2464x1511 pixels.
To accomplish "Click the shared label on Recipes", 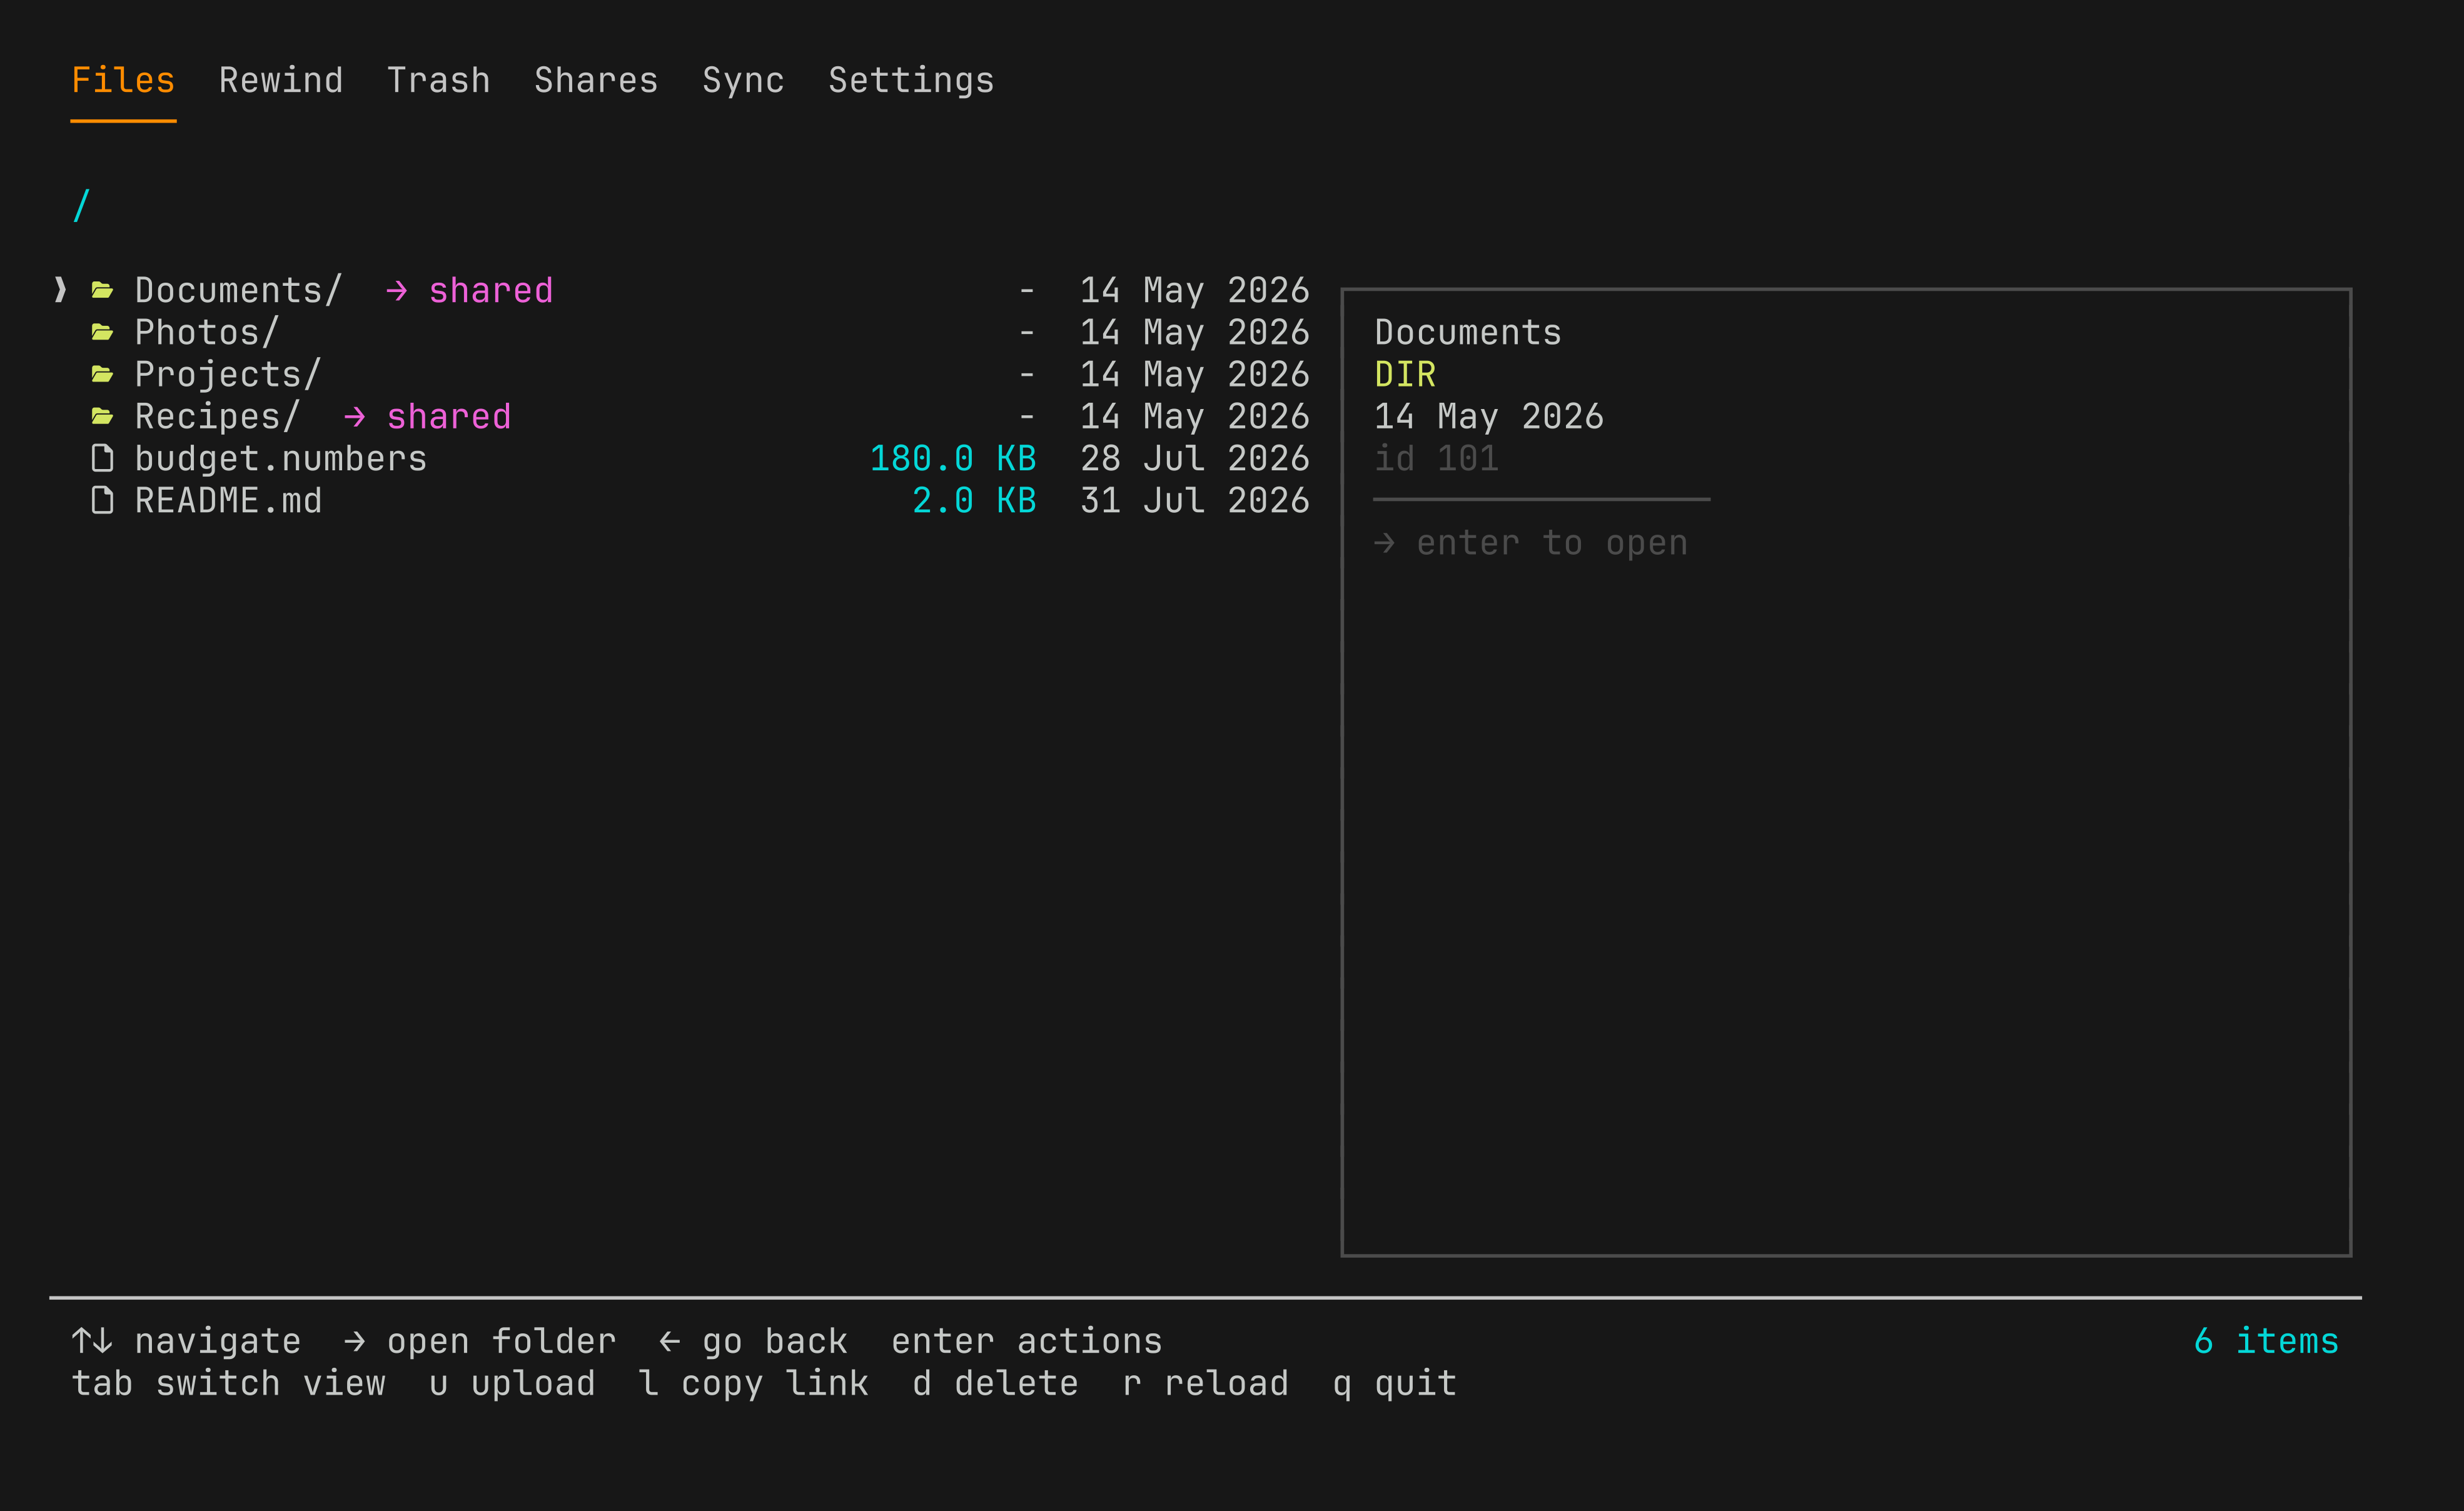I will [449, 416].
